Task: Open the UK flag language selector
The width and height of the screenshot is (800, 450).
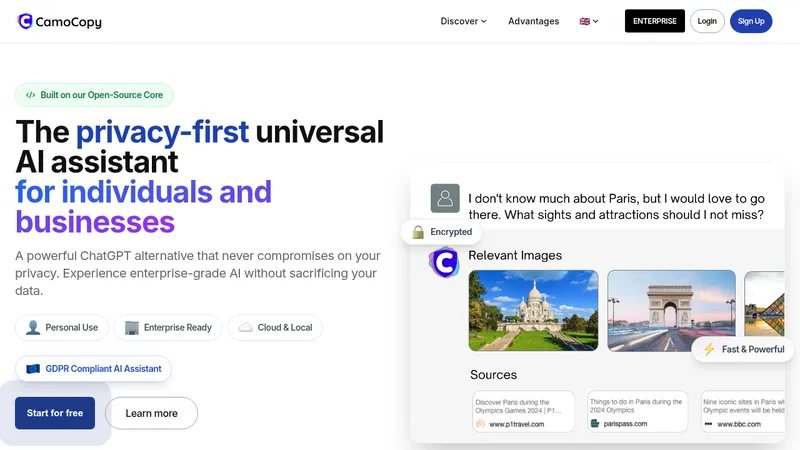Action: [x=589, y=21]
